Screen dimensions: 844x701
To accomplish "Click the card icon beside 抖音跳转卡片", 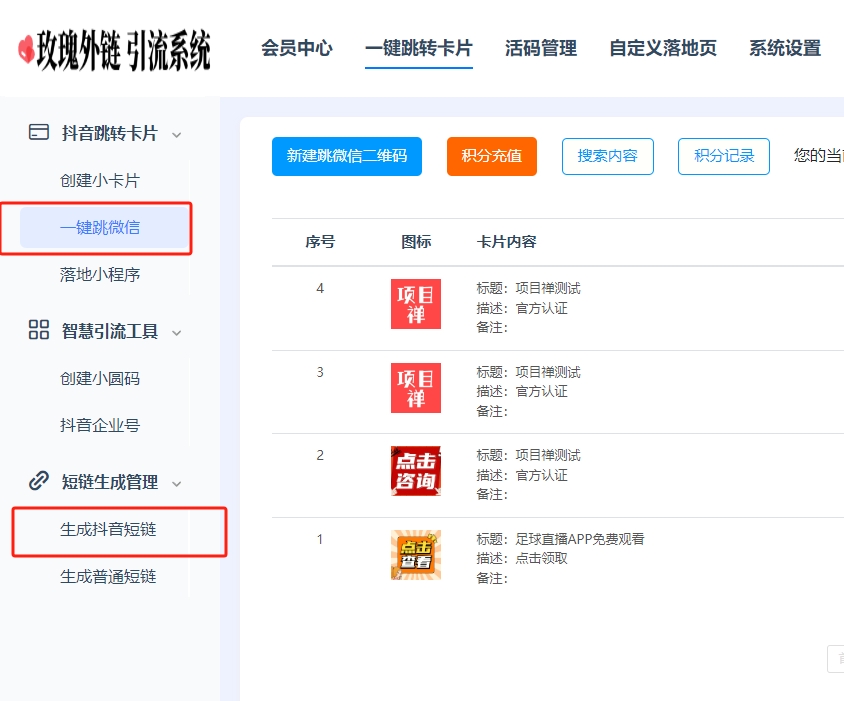I will [39, 133].
